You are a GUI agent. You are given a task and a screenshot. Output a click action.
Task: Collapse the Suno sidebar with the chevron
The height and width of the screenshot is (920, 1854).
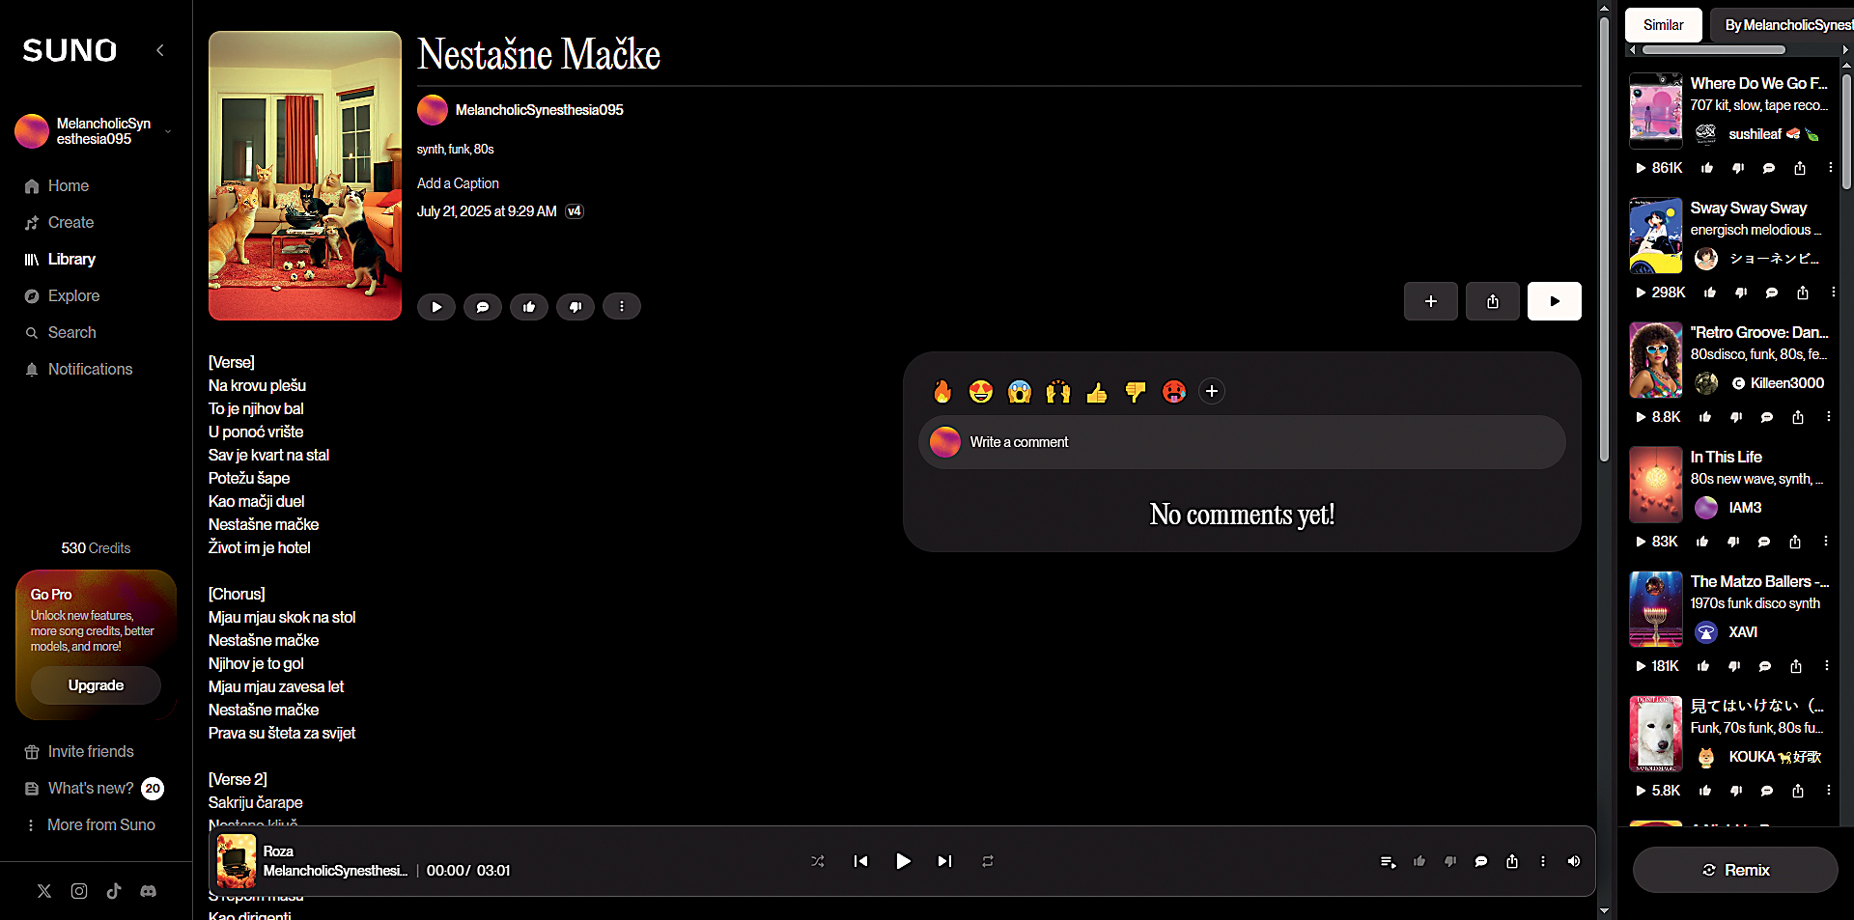pos(160,50)
